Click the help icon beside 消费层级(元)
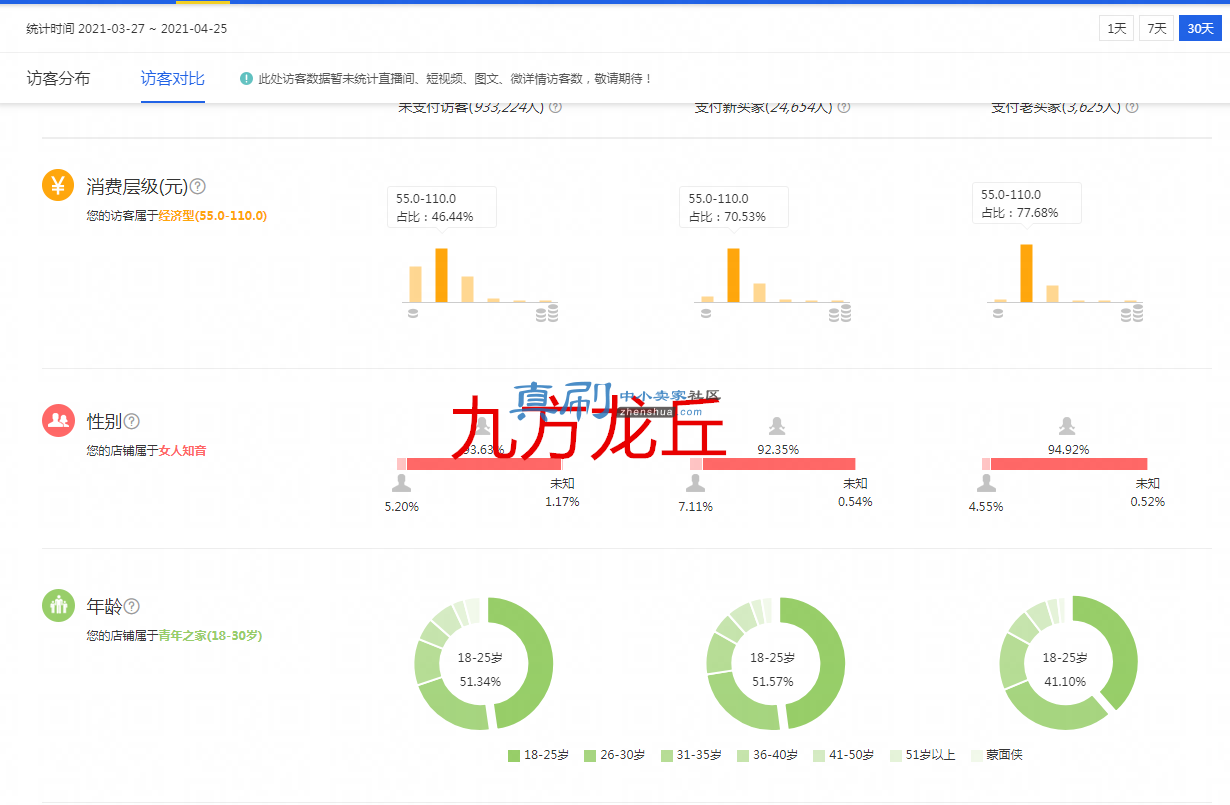 click(198, 186)
